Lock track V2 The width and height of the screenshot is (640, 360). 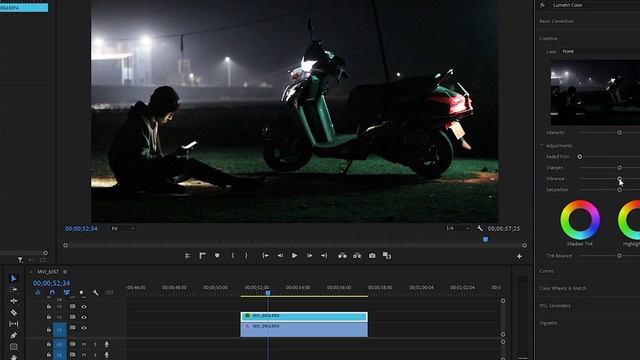pos(49,317)
